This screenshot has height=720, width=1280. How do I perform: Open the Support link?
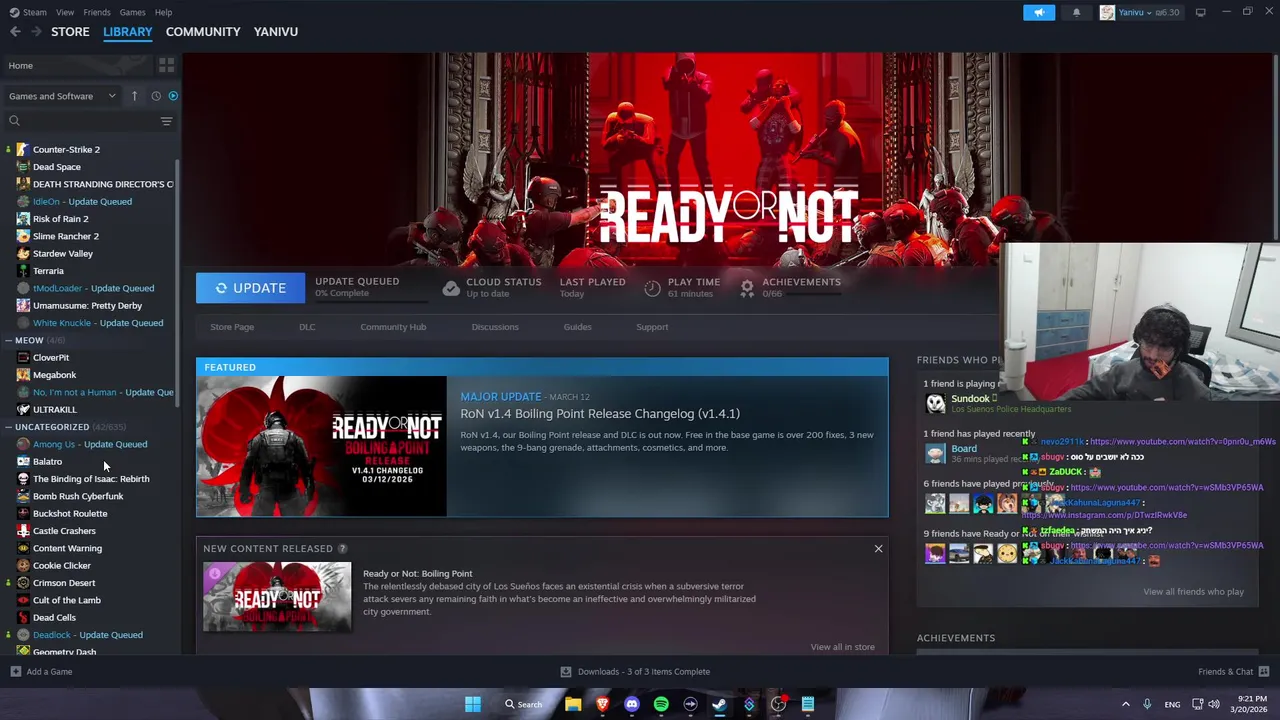click(x=652, y=327)
